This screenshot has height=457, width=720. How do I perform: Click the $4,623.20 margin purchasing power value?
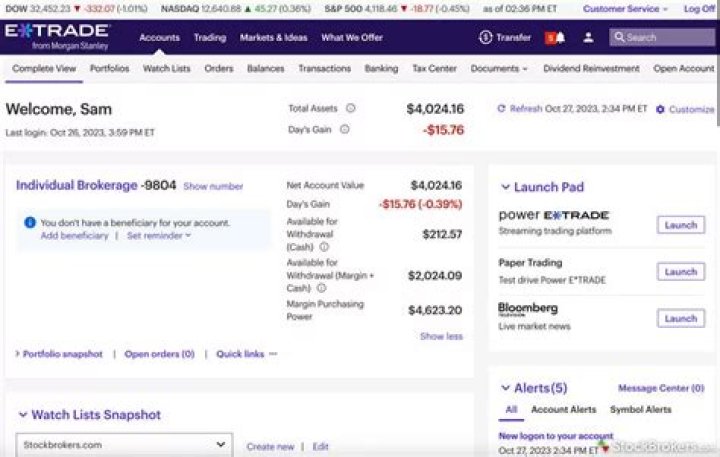tap(435, 310)
